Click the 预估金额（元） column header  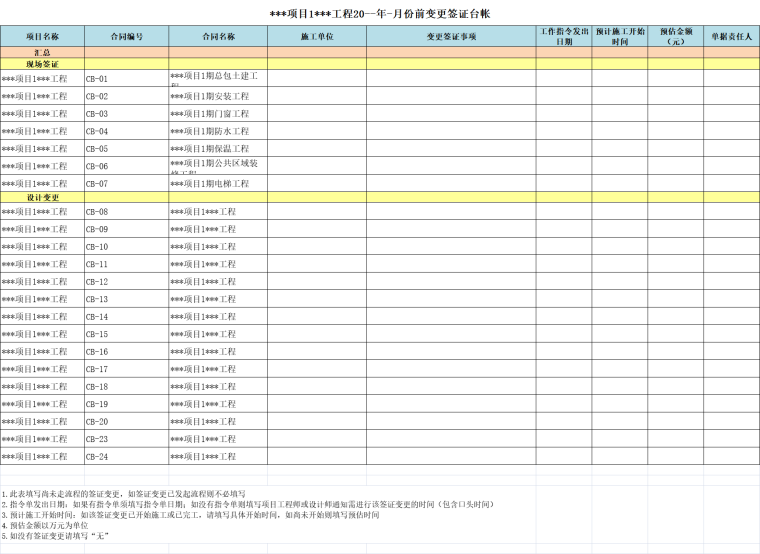pyautogui.click(x=676, y=36)
